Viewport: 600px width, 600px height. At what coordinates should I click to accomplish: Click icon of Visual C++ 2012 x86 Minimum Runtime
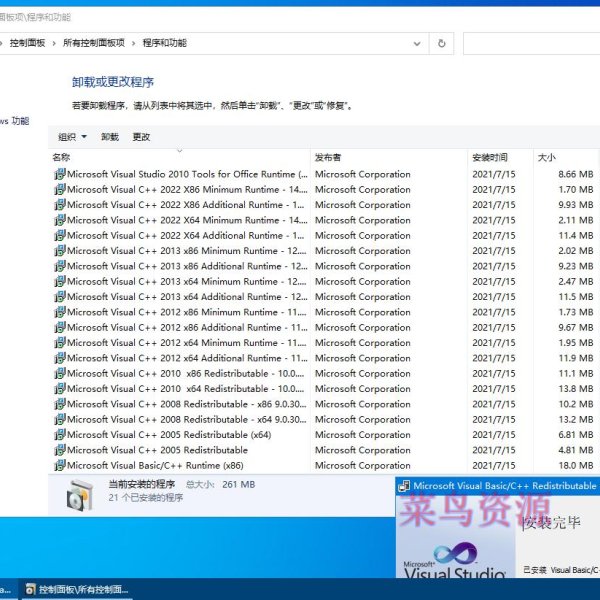pos(60,312)
